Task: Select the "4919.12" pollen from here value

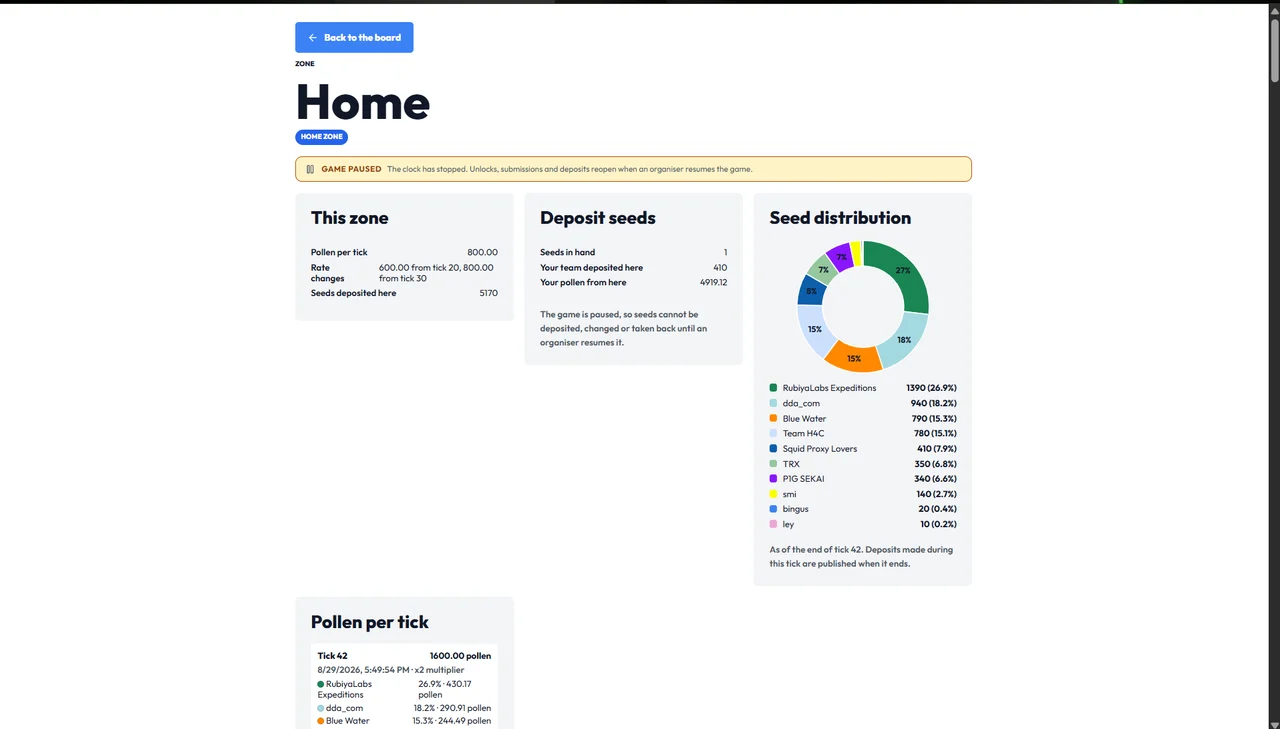Action: tap(713, 282)
